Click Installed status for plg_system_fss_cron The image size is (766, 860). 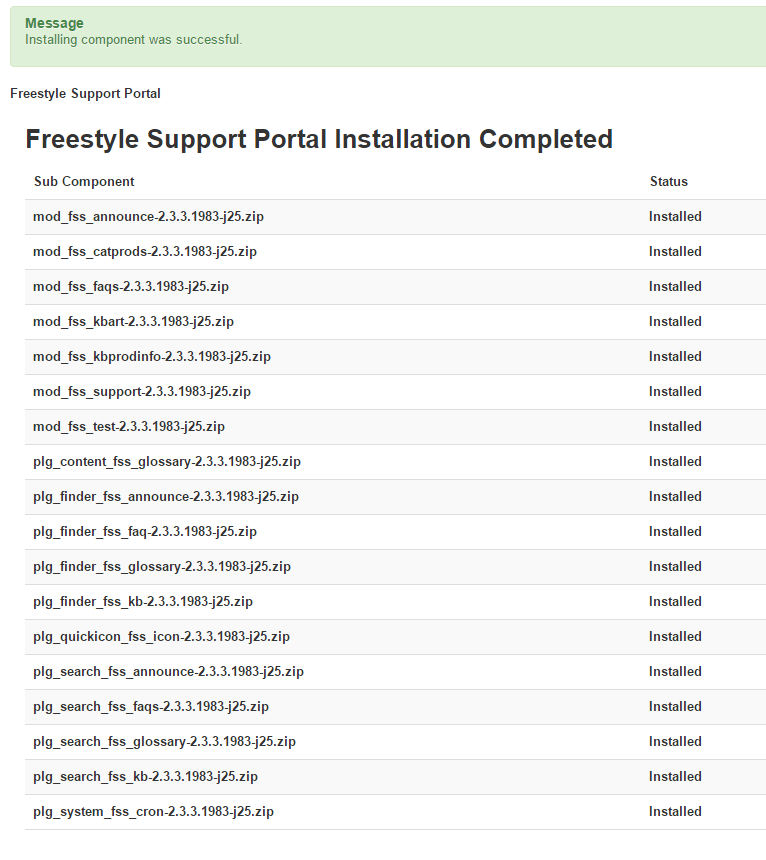tap(675, 812)
